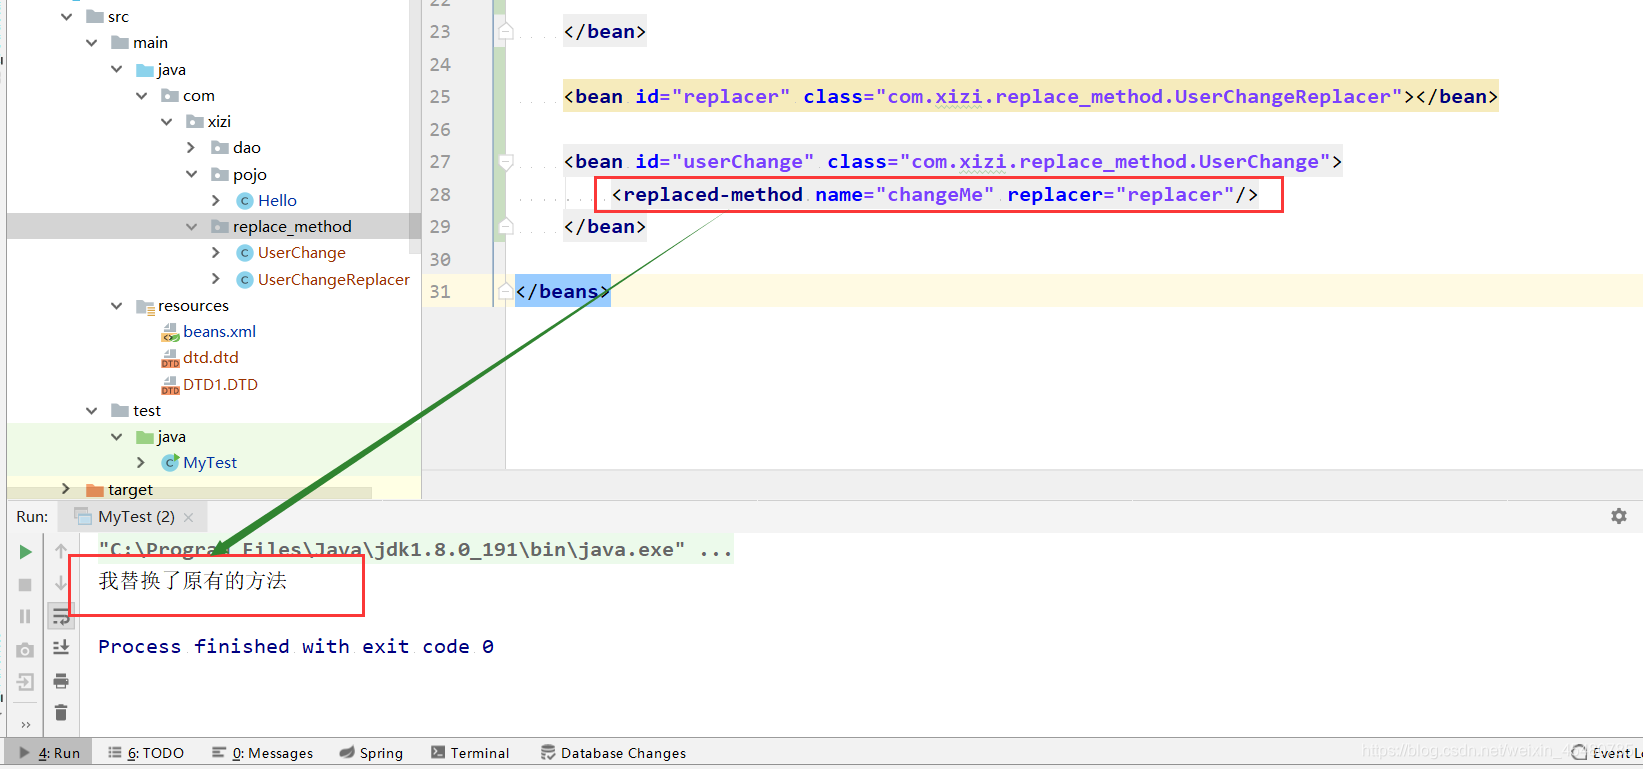Select the DTD1.DTD file icon
Image resolution: width=1643 pixels, height=769 pixels.
coord(170,385)
